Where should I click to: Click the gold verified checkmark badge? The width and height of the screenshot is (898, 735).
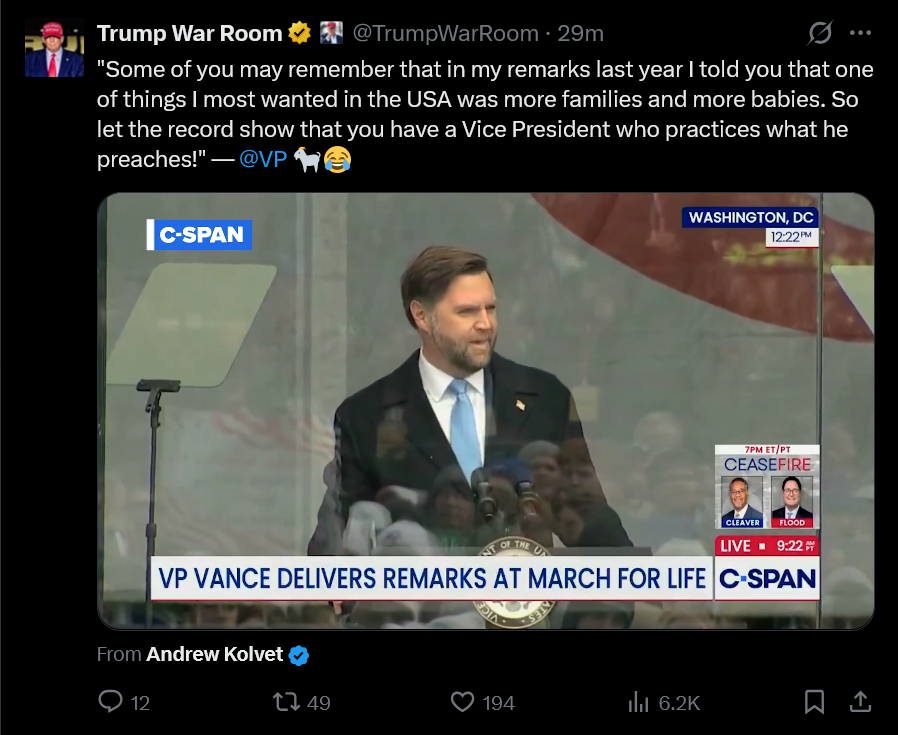pos(299,33)
